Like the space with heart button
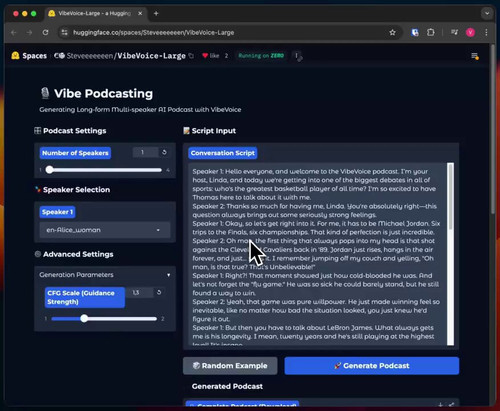This screenshot has width=500, height=411. (211, 56)
